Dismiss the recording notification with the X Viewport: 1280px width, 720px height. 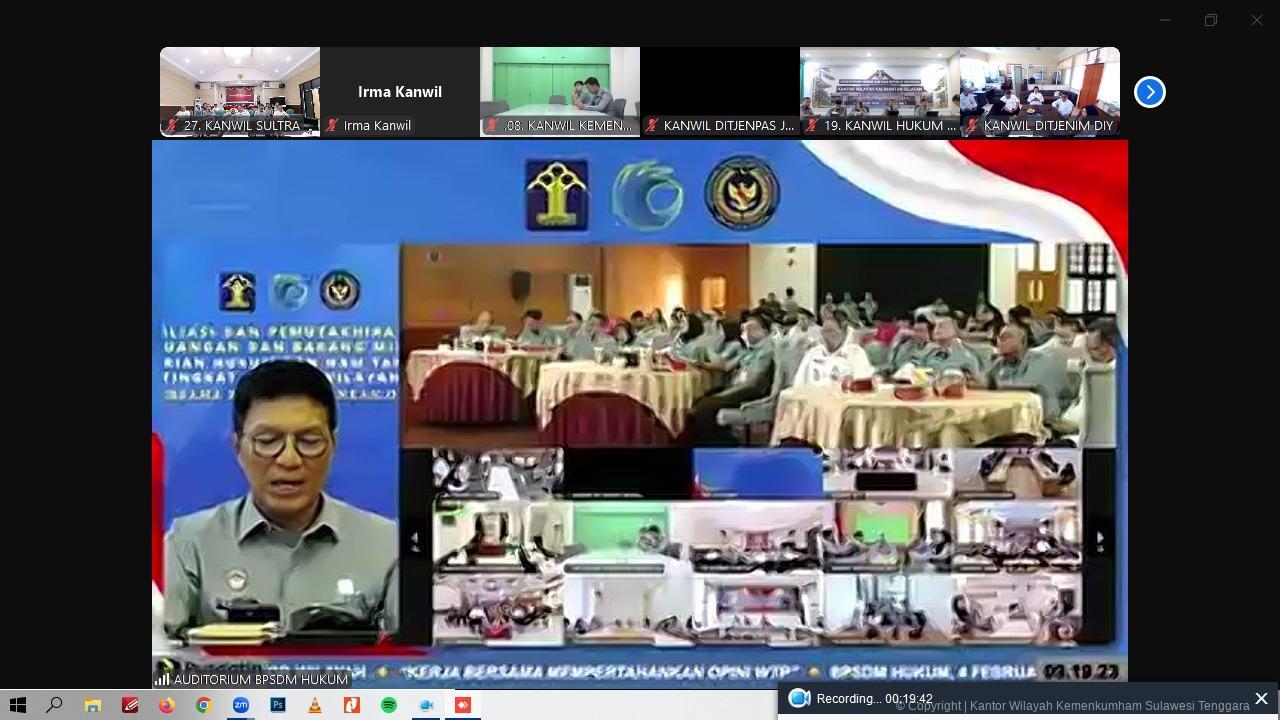tap(1261, 699)
